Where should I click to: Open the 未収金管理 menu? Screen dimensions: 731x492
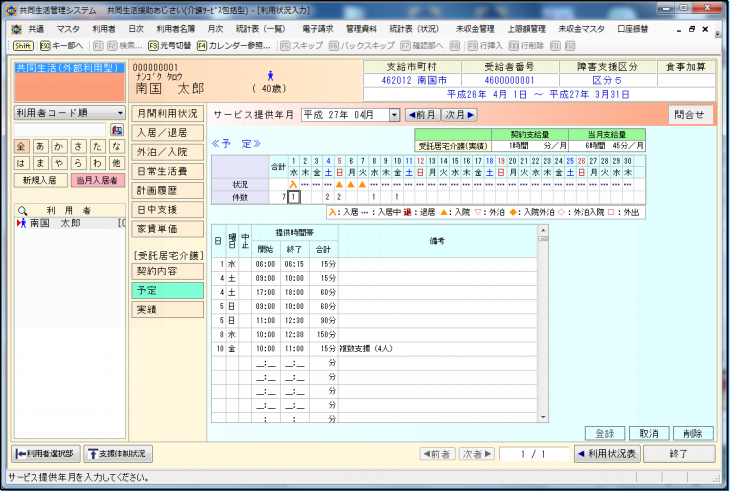click(476, 30)
